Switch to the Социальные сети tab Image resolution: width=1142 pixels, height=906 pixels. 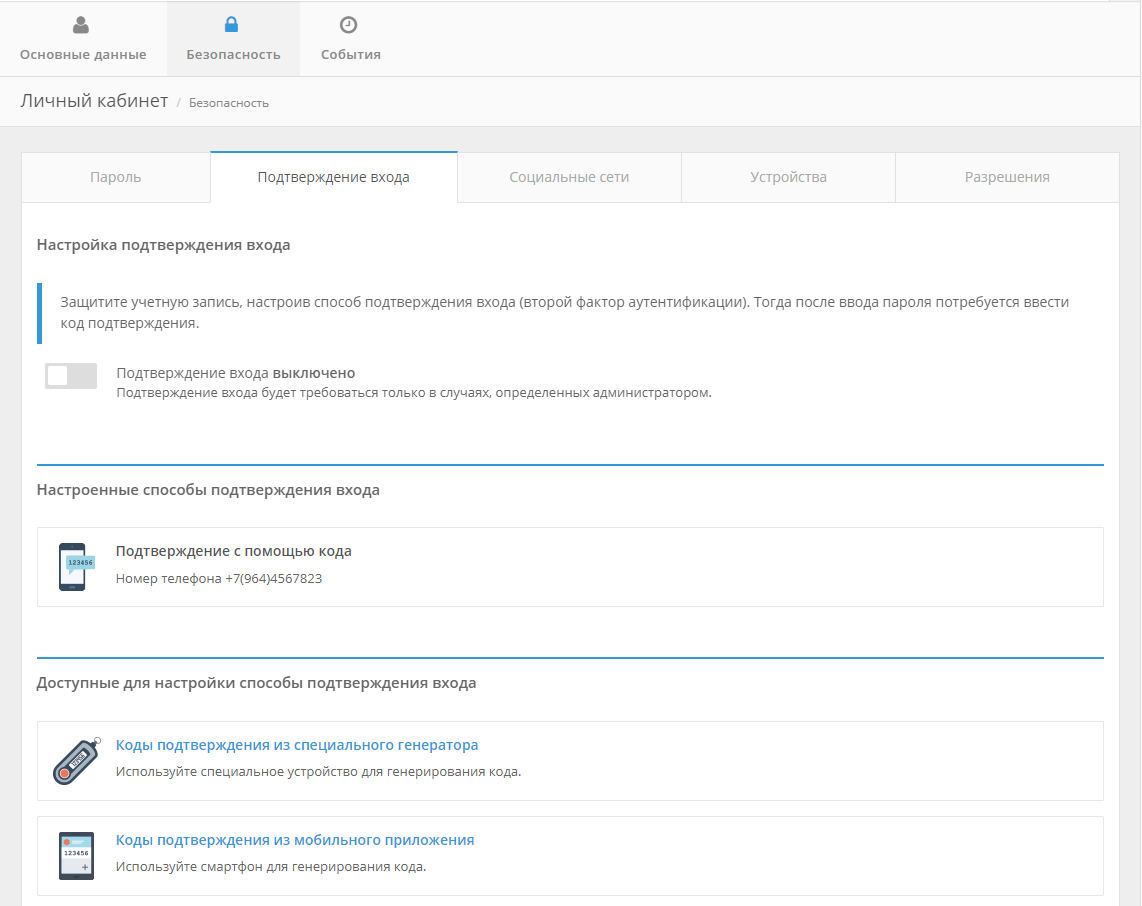pyautogui.click(x=569, y=177)
